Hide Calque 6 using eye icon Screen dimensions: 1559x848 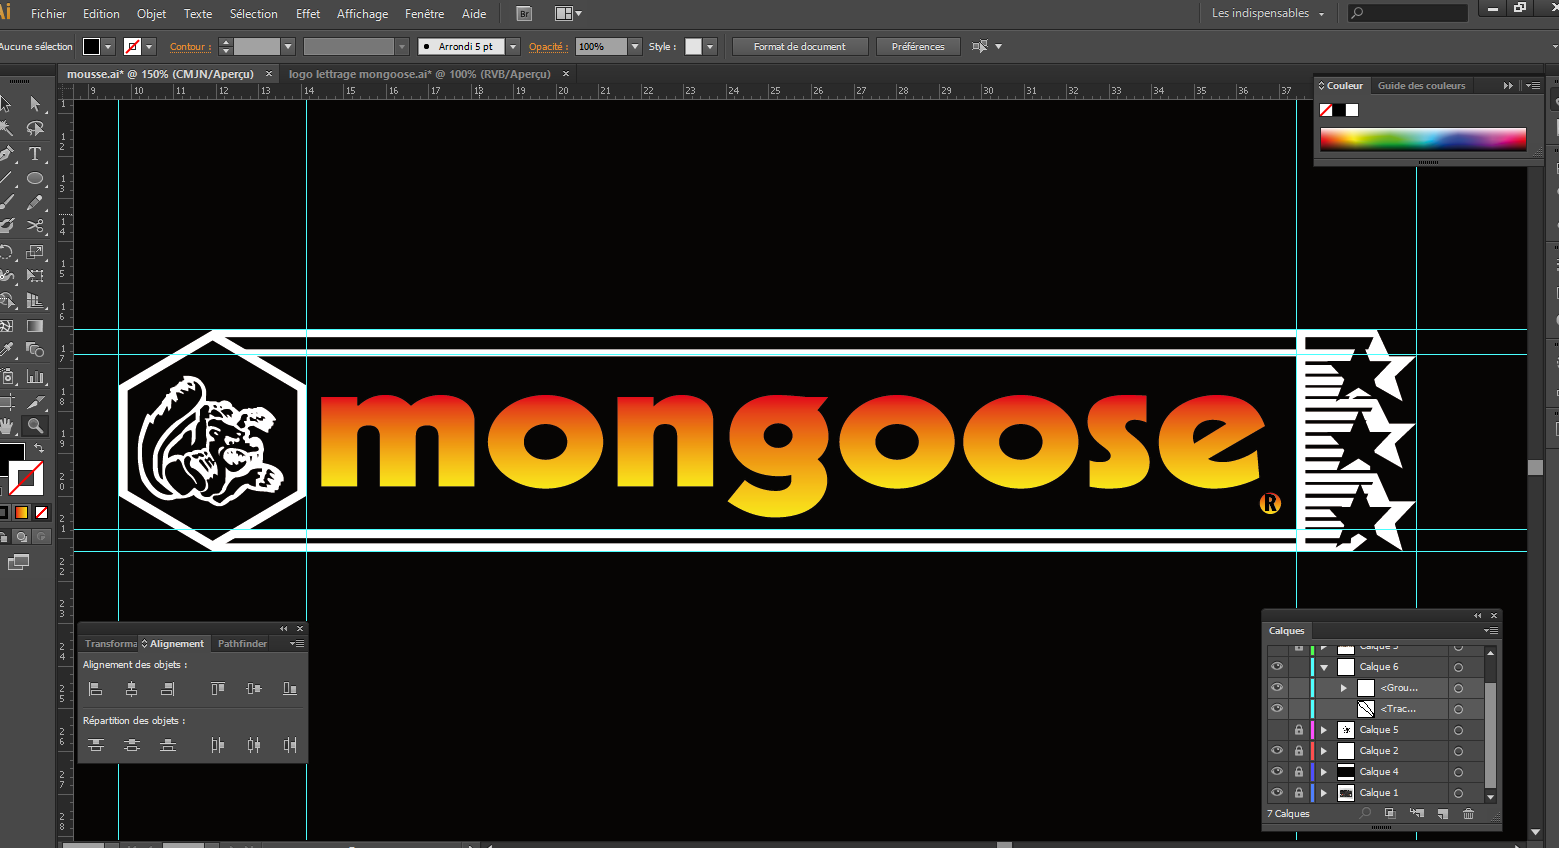(x=1277, y=667)
